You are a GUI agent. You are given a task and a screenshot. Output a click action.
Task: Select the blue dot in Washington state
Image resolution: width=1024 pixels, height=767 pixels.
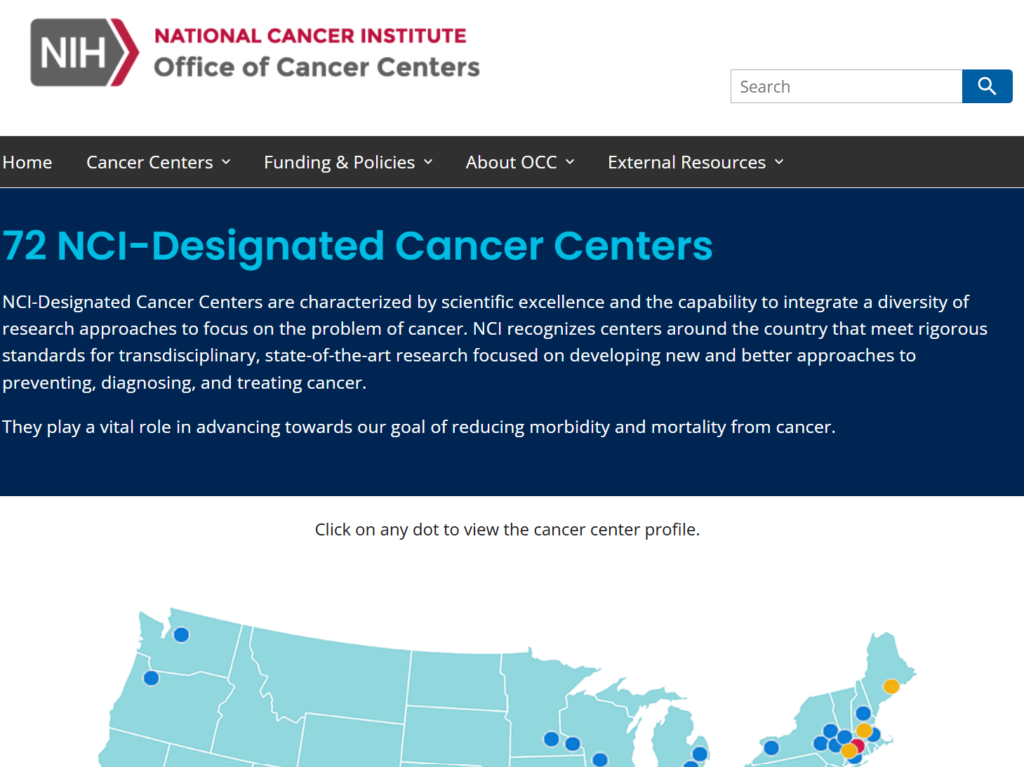(x=182, y=634)
